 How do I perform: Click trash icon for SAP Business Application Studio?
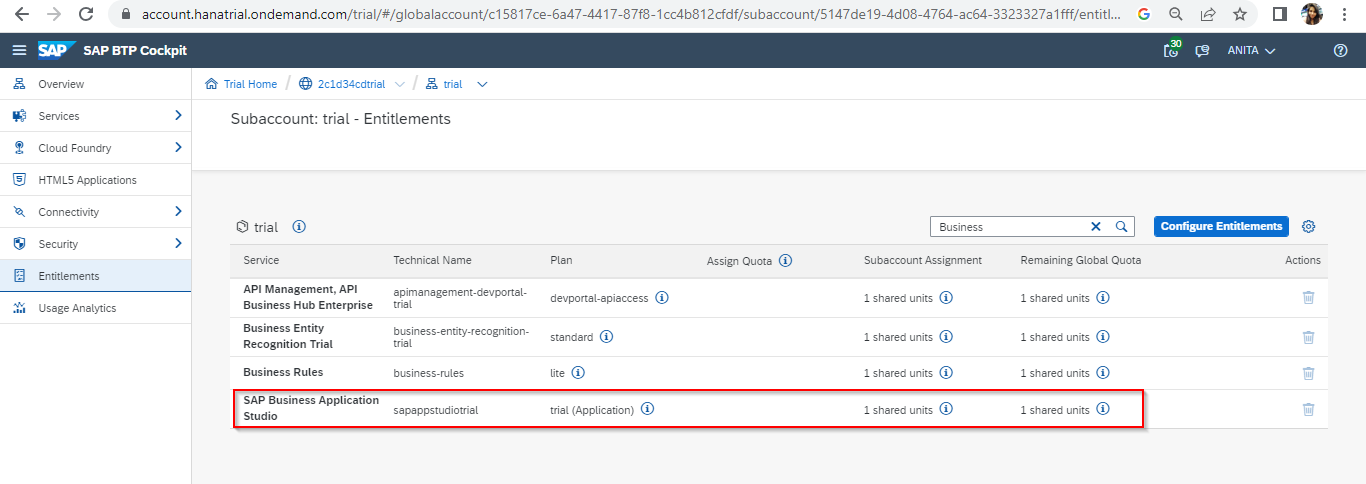(1308, 409)
